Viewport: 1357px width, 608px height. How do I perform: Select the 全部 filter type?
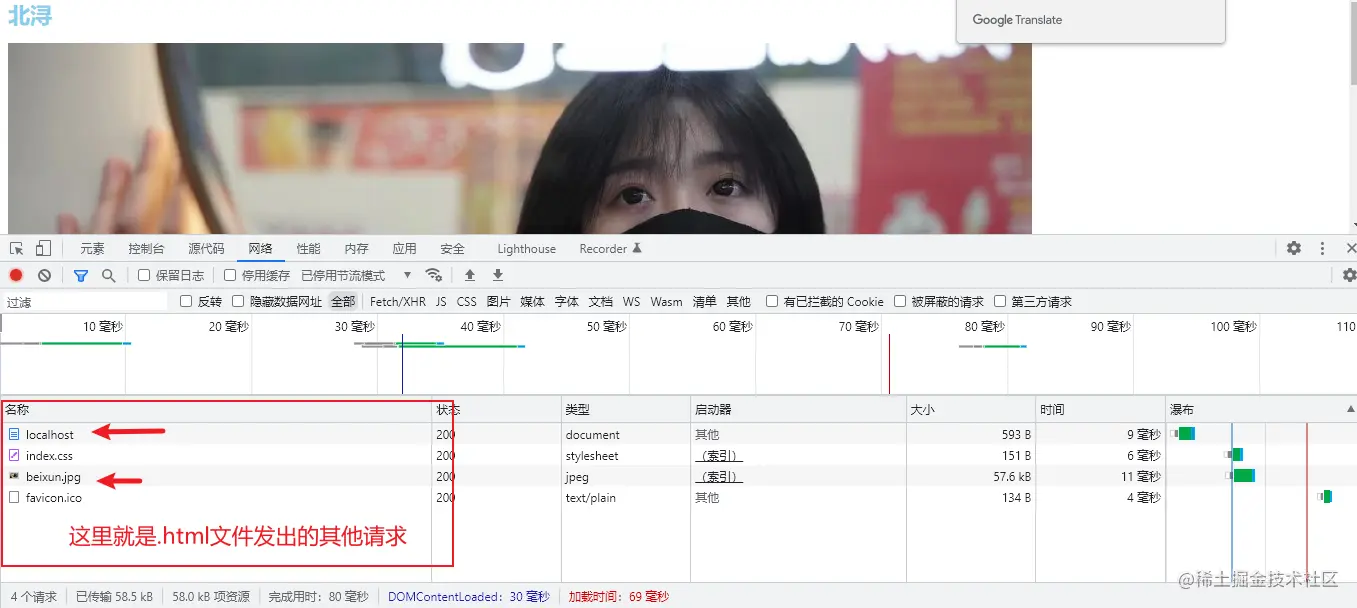pyautogui.click(x=343, y=301)
